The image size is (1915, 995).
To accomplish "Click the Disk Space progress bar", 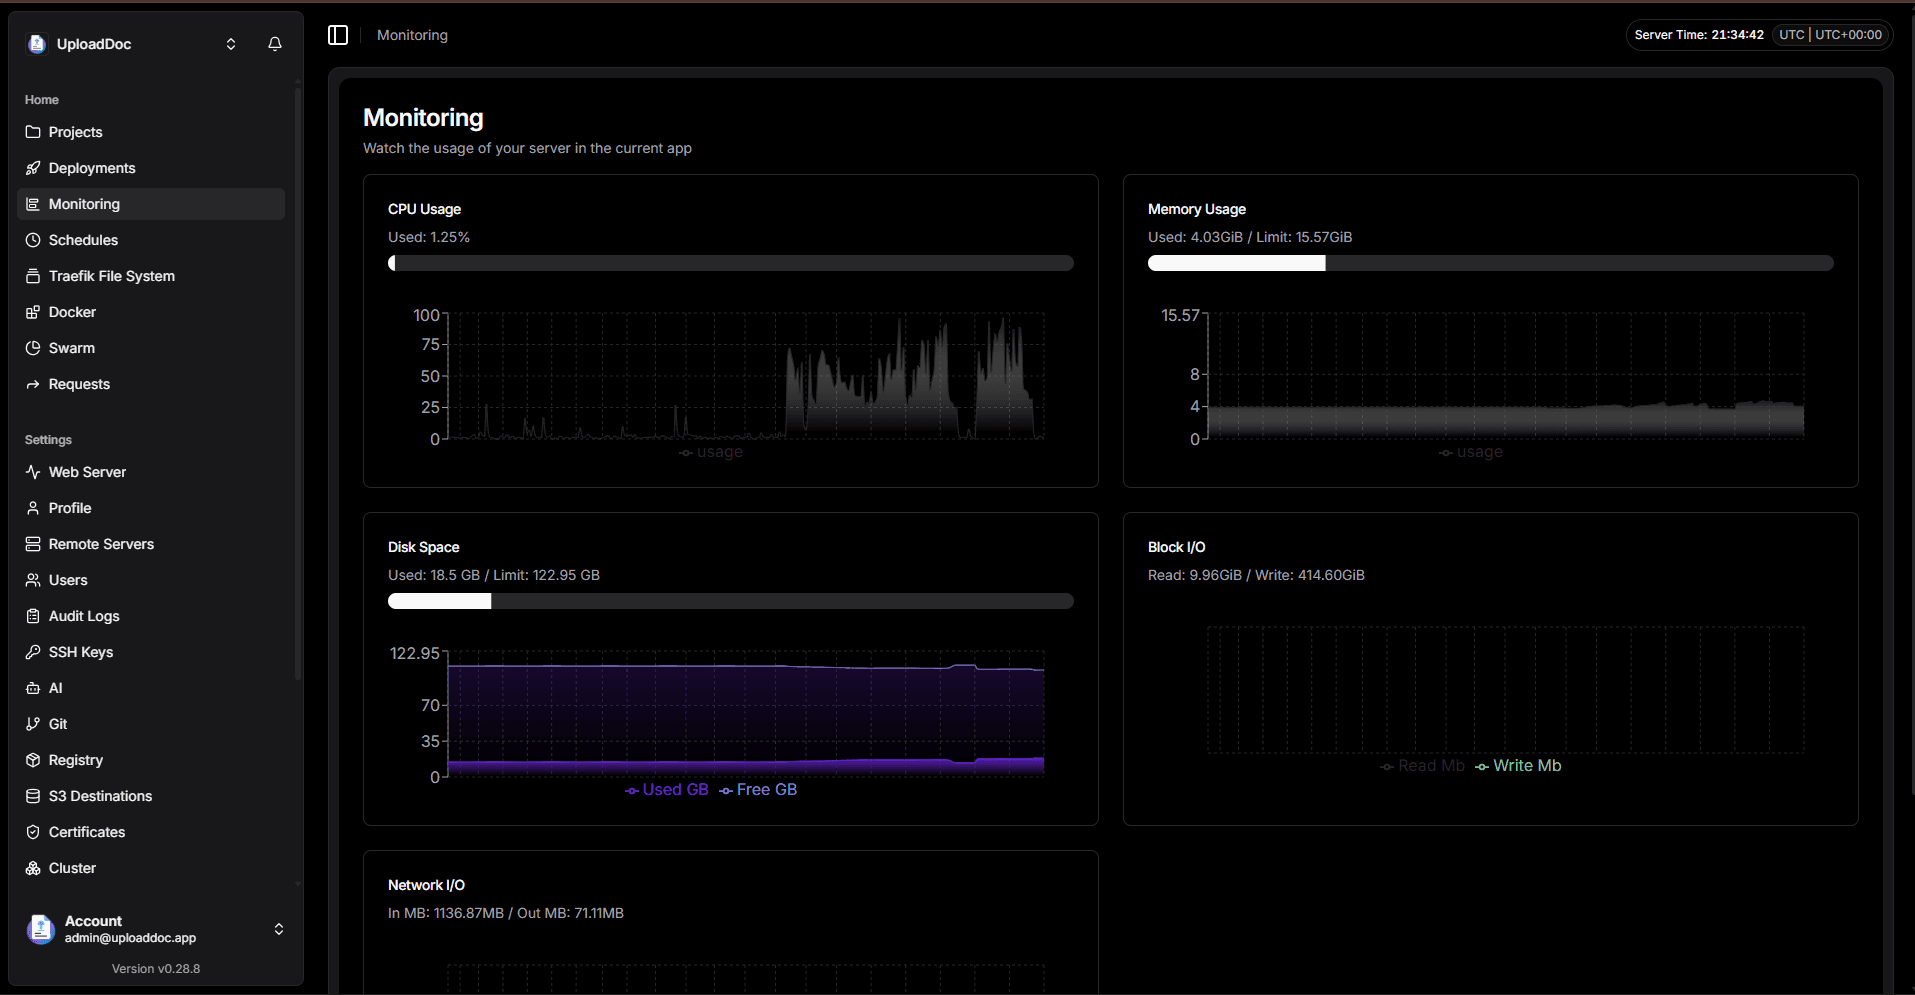I will click(731, 601).
